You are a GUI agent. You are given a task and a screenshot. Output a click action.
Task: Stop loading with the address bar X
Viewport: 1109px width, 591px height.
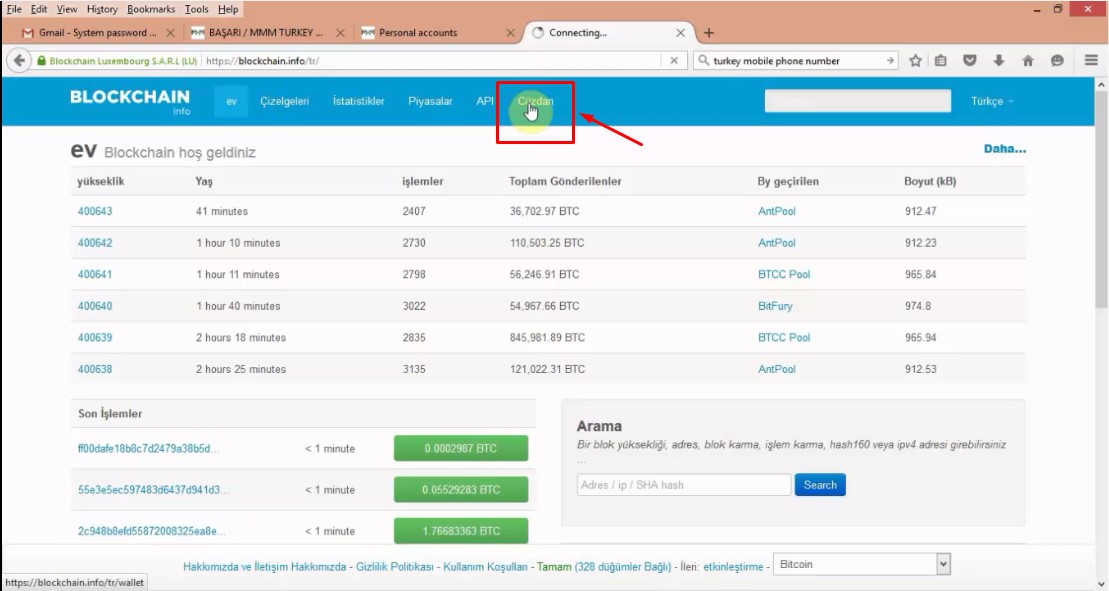[x=674, y=61]
